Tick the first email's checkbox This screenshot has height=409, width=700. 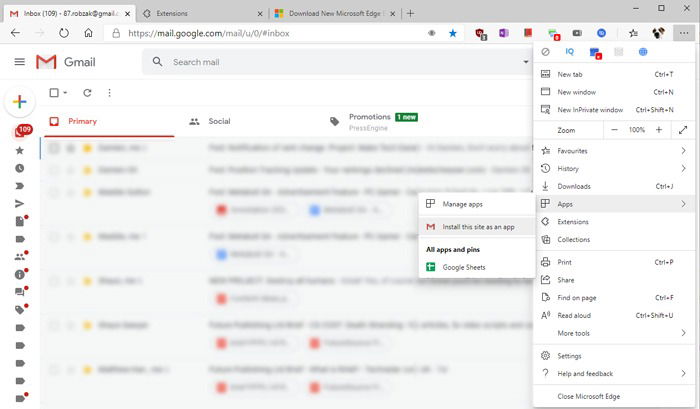pyautogui.click(x=54, y=148)
